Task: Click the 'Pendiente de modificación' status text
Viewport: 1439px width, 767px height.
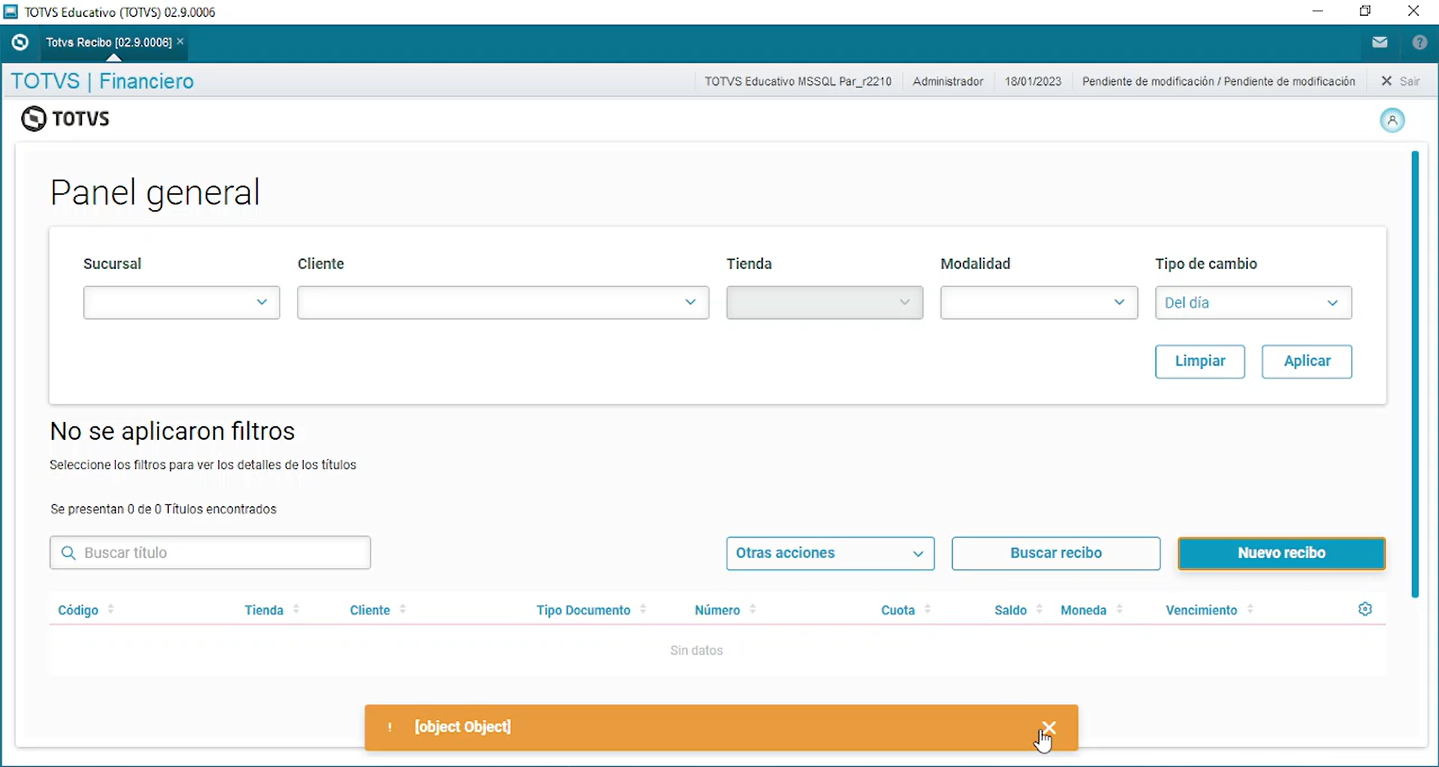Action: pos(1219,82)
